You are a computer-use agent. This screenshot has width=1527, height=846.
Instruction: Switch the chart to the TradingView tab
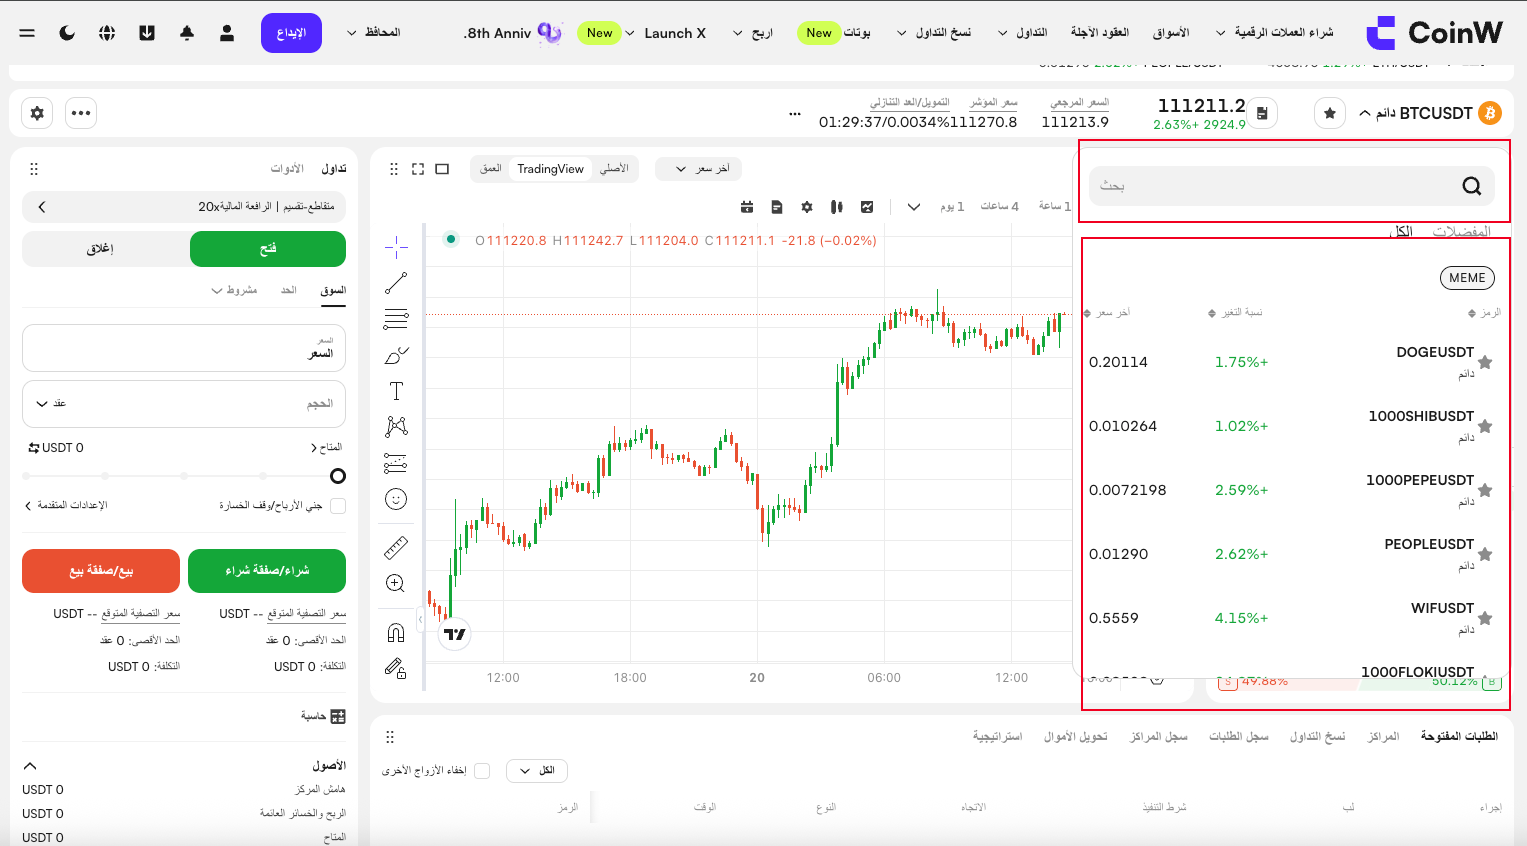pos(550,169)
